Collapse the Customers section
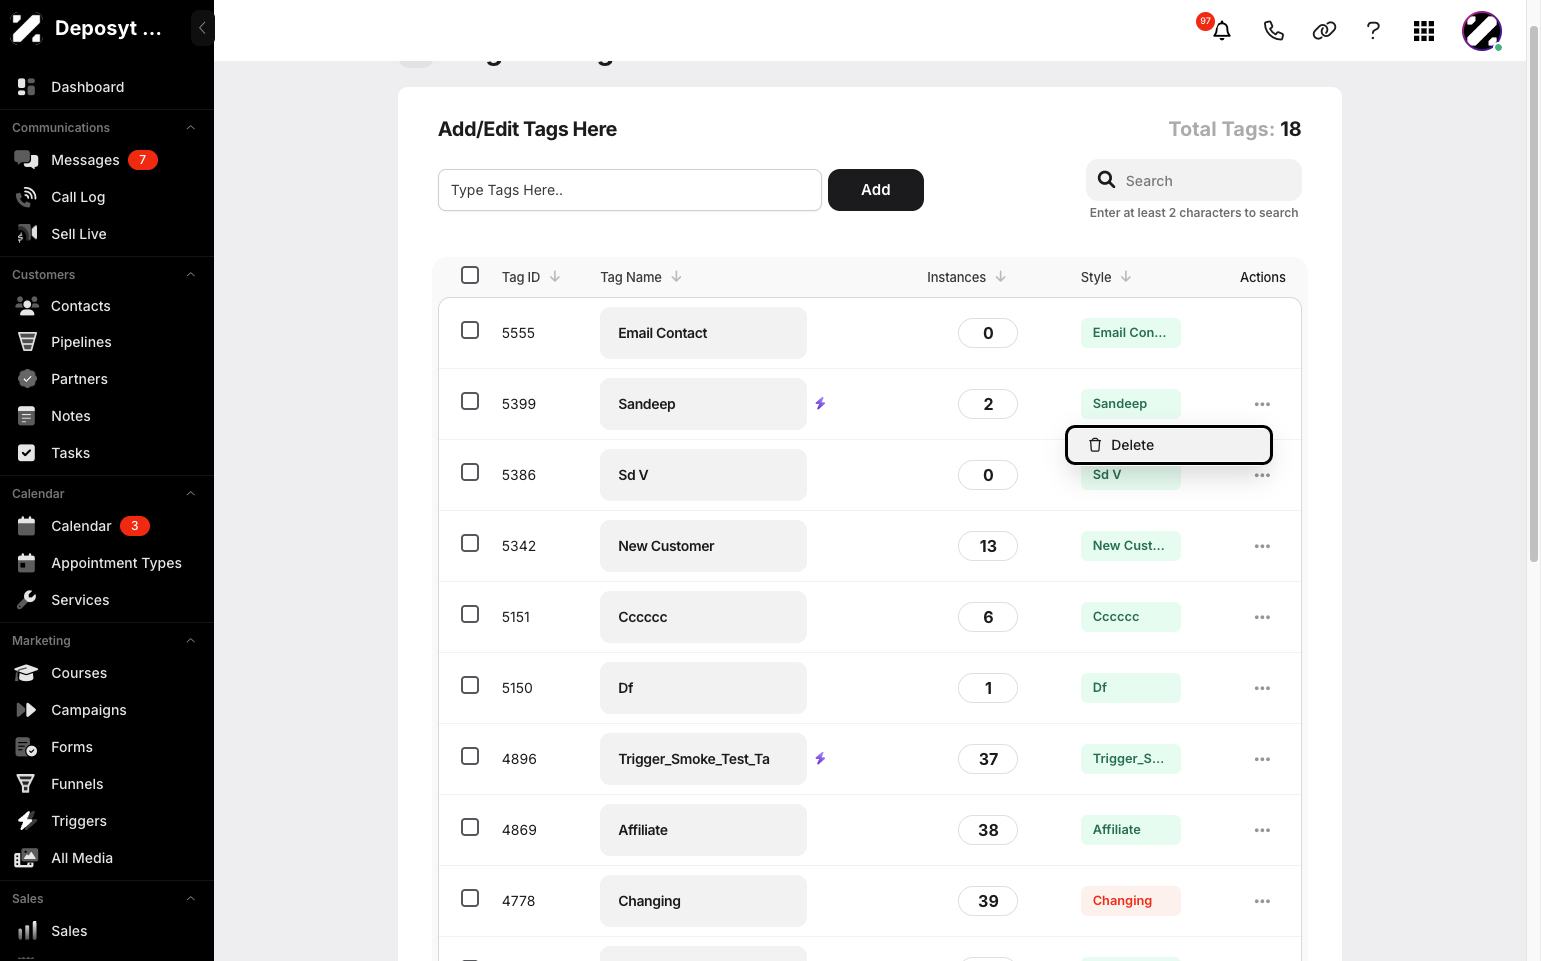Viewport: 1541px width, 961px height. coord(190,275)
